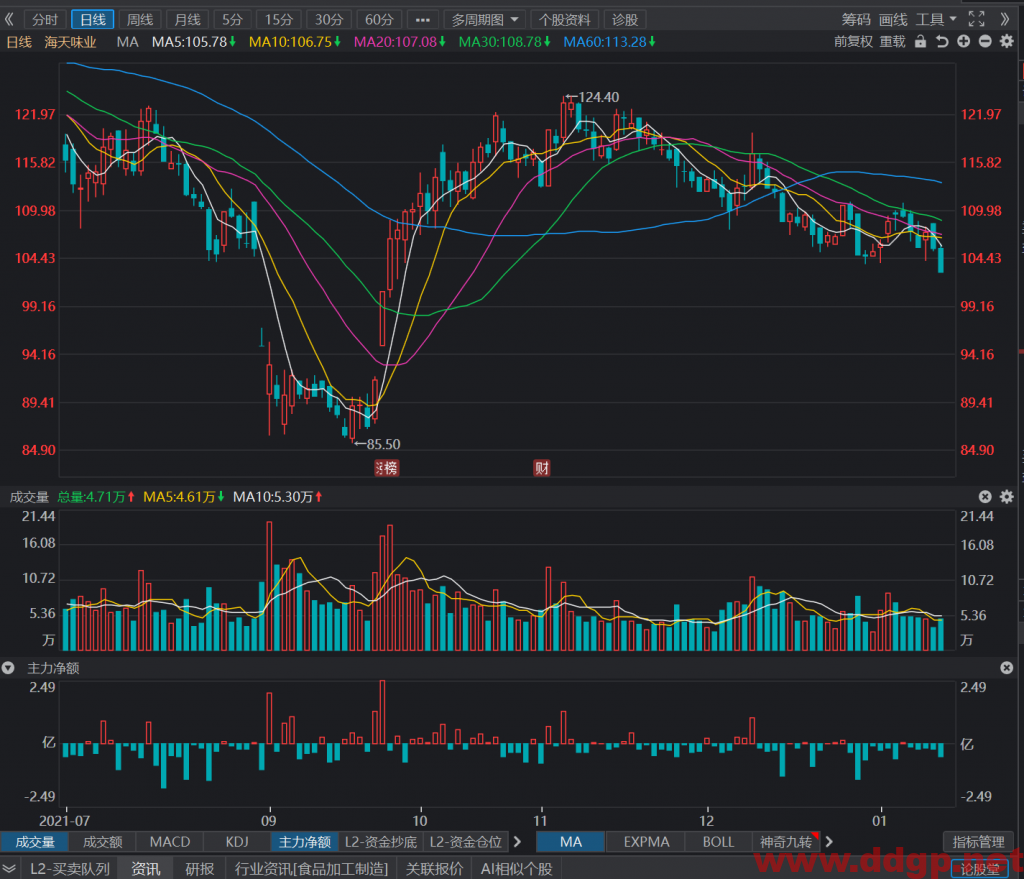
Task: Activate 画线 drawing tools
Action: click(x=893, y=20)
